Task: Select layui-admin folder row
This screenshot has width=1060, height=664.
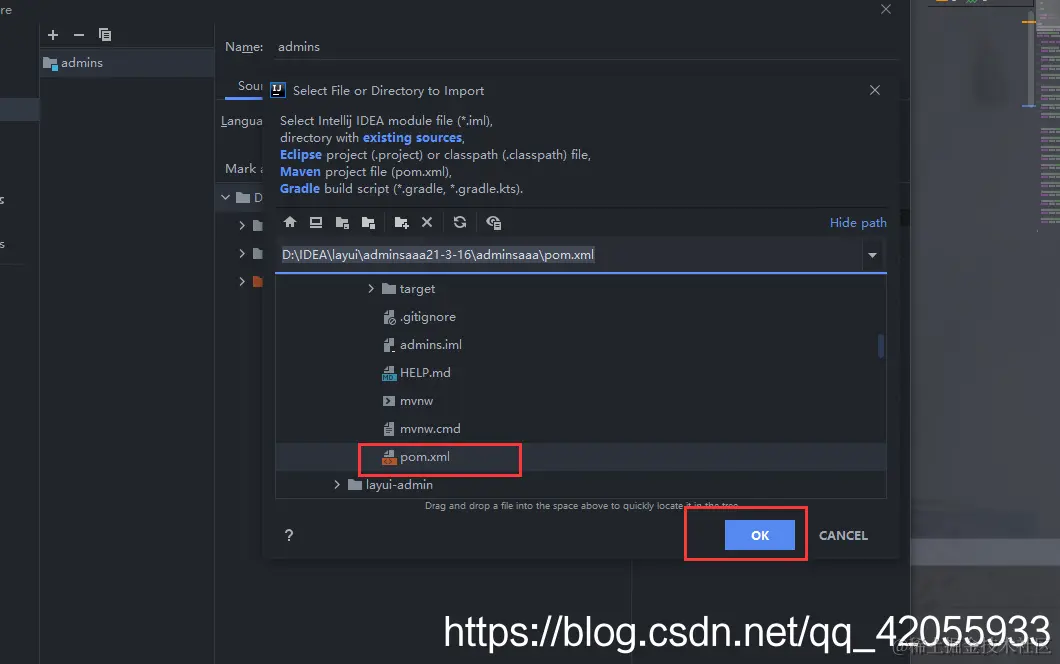Action: [581, 485]
